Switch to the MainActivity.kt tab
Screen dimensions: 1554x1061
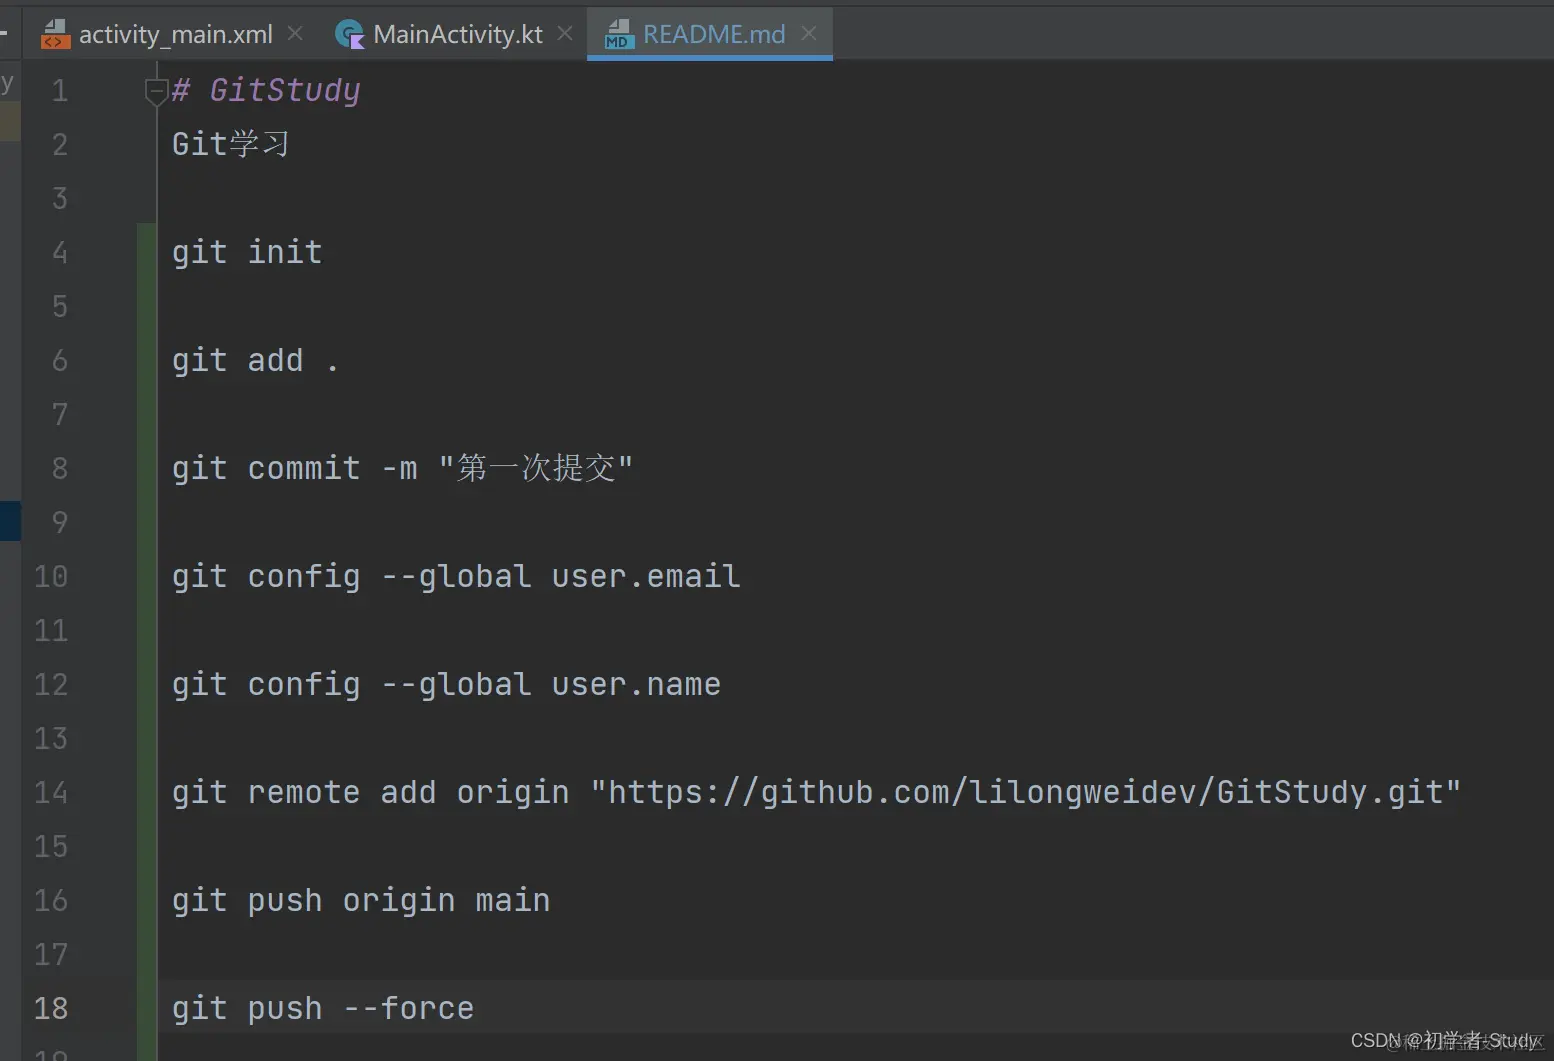457,34
